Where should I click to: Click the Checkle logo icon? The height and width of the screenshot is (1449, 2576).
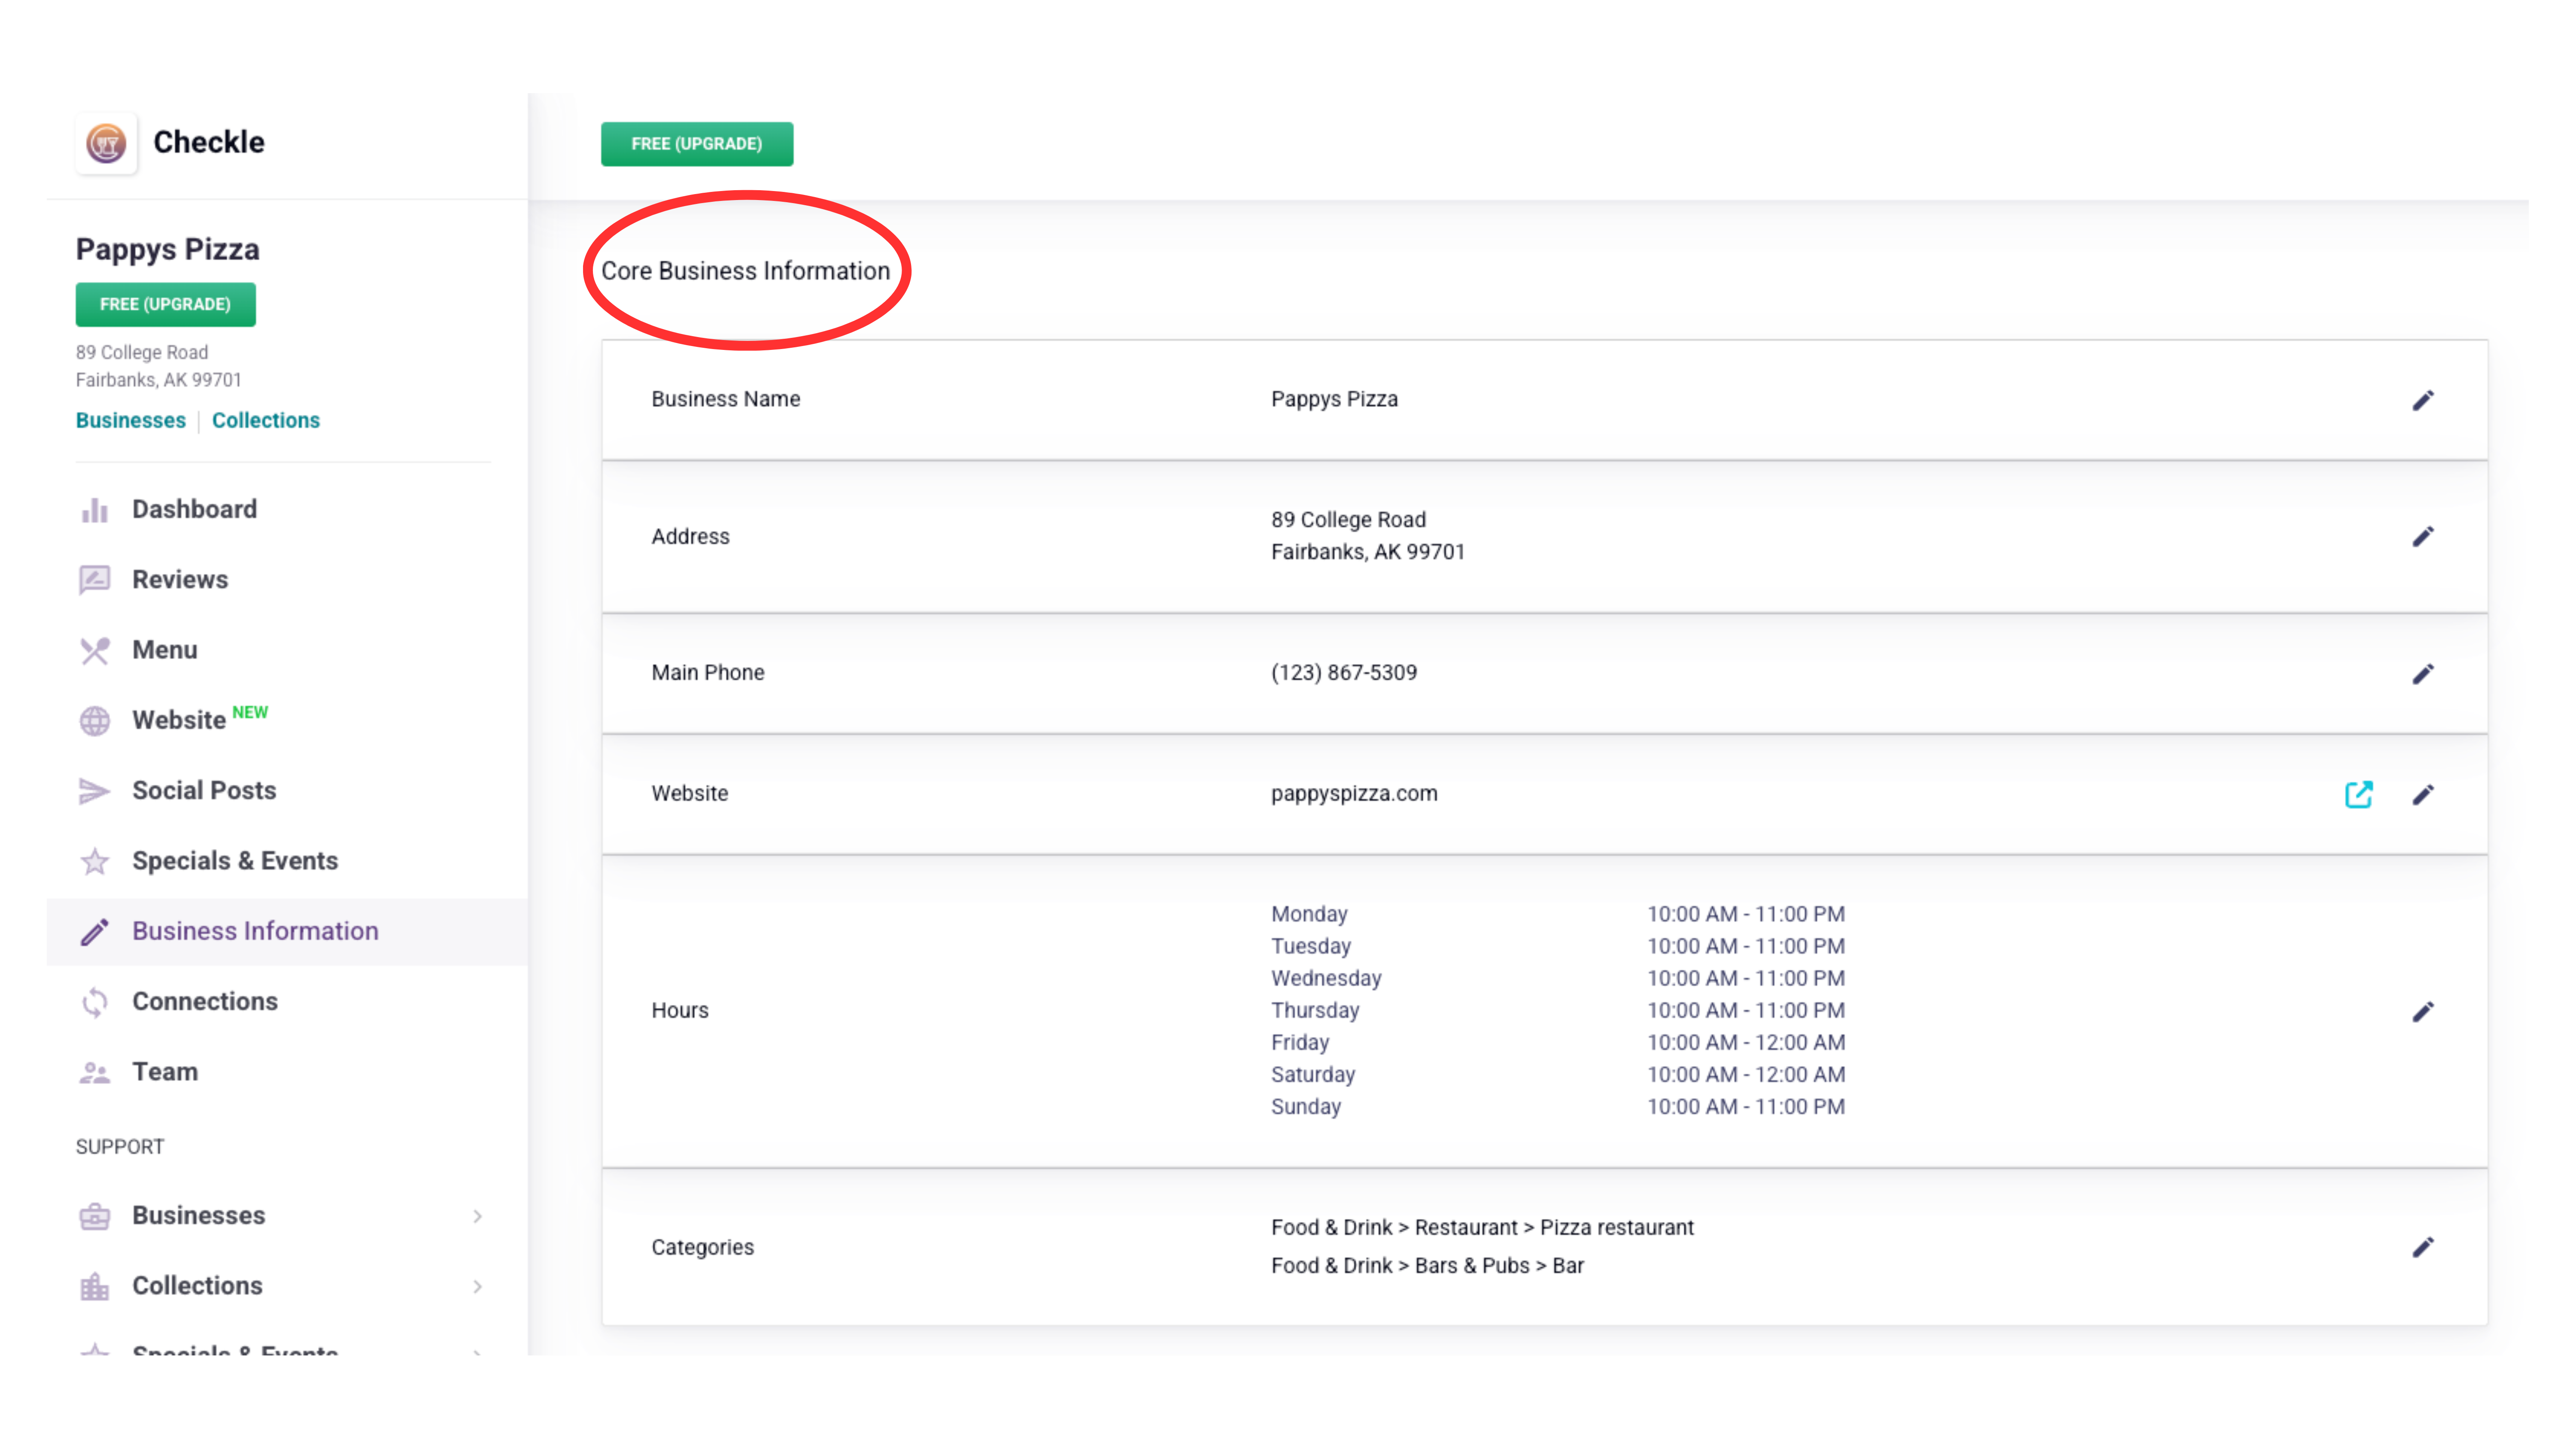[x=106, y=143]
